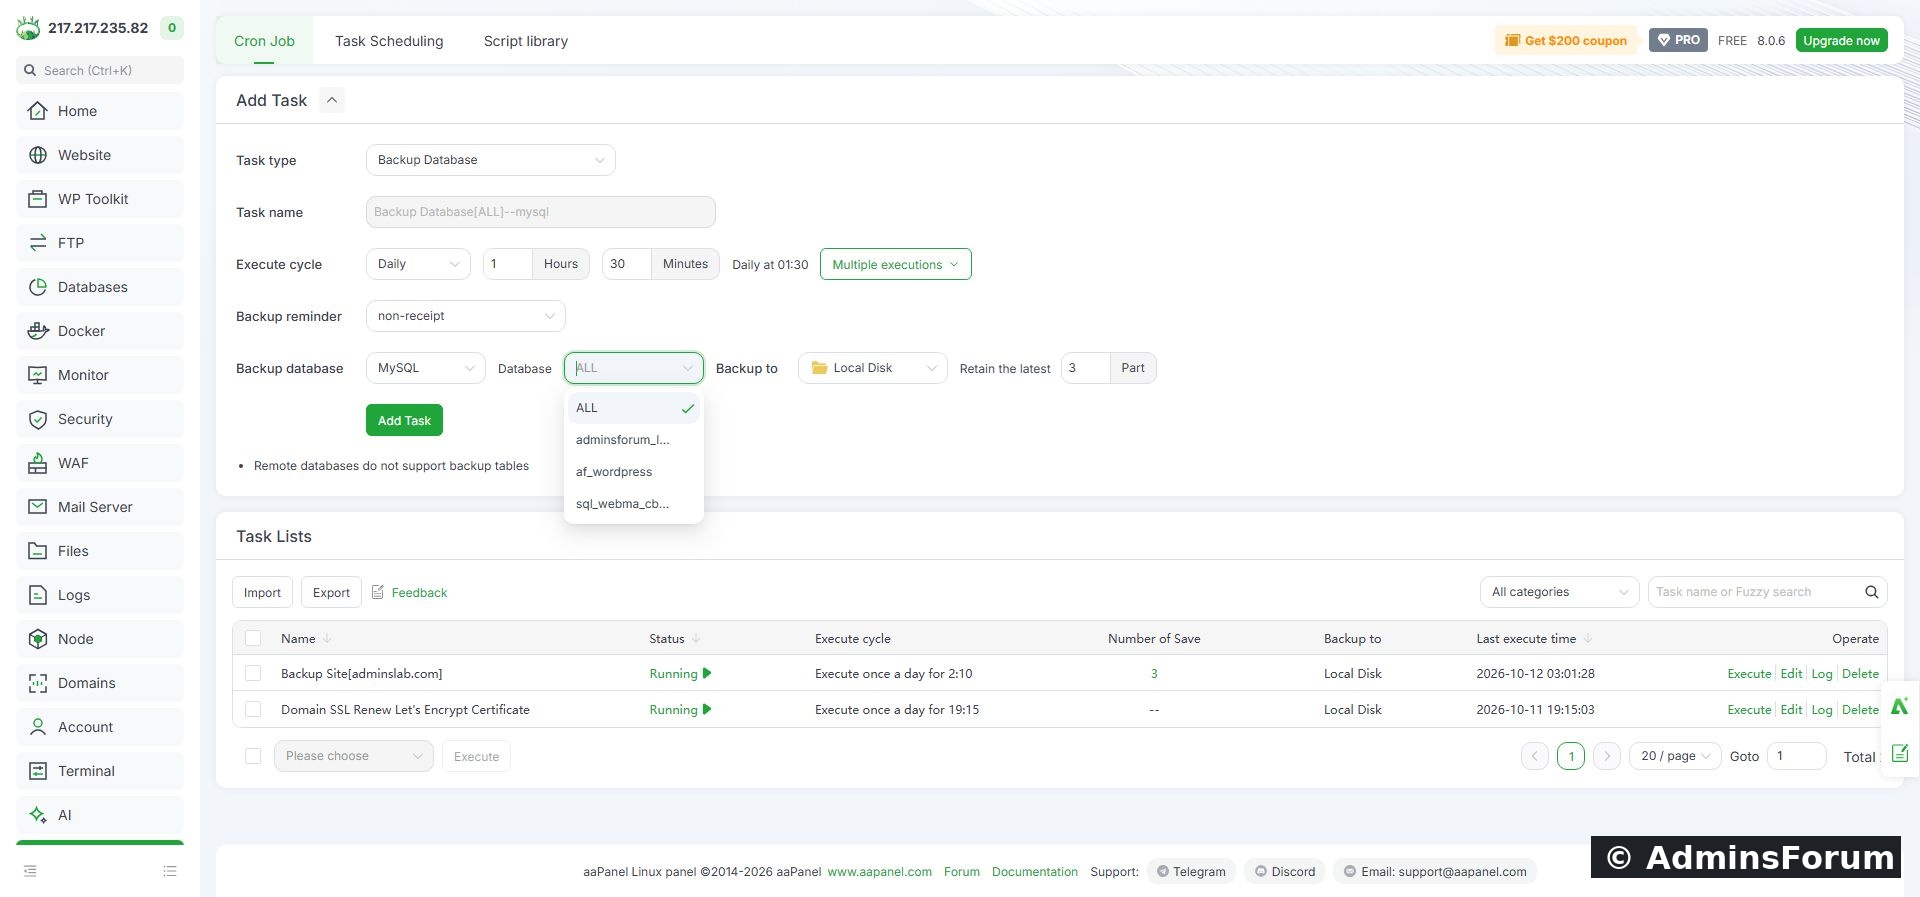Click the Website globe icon

click(38, 155)
